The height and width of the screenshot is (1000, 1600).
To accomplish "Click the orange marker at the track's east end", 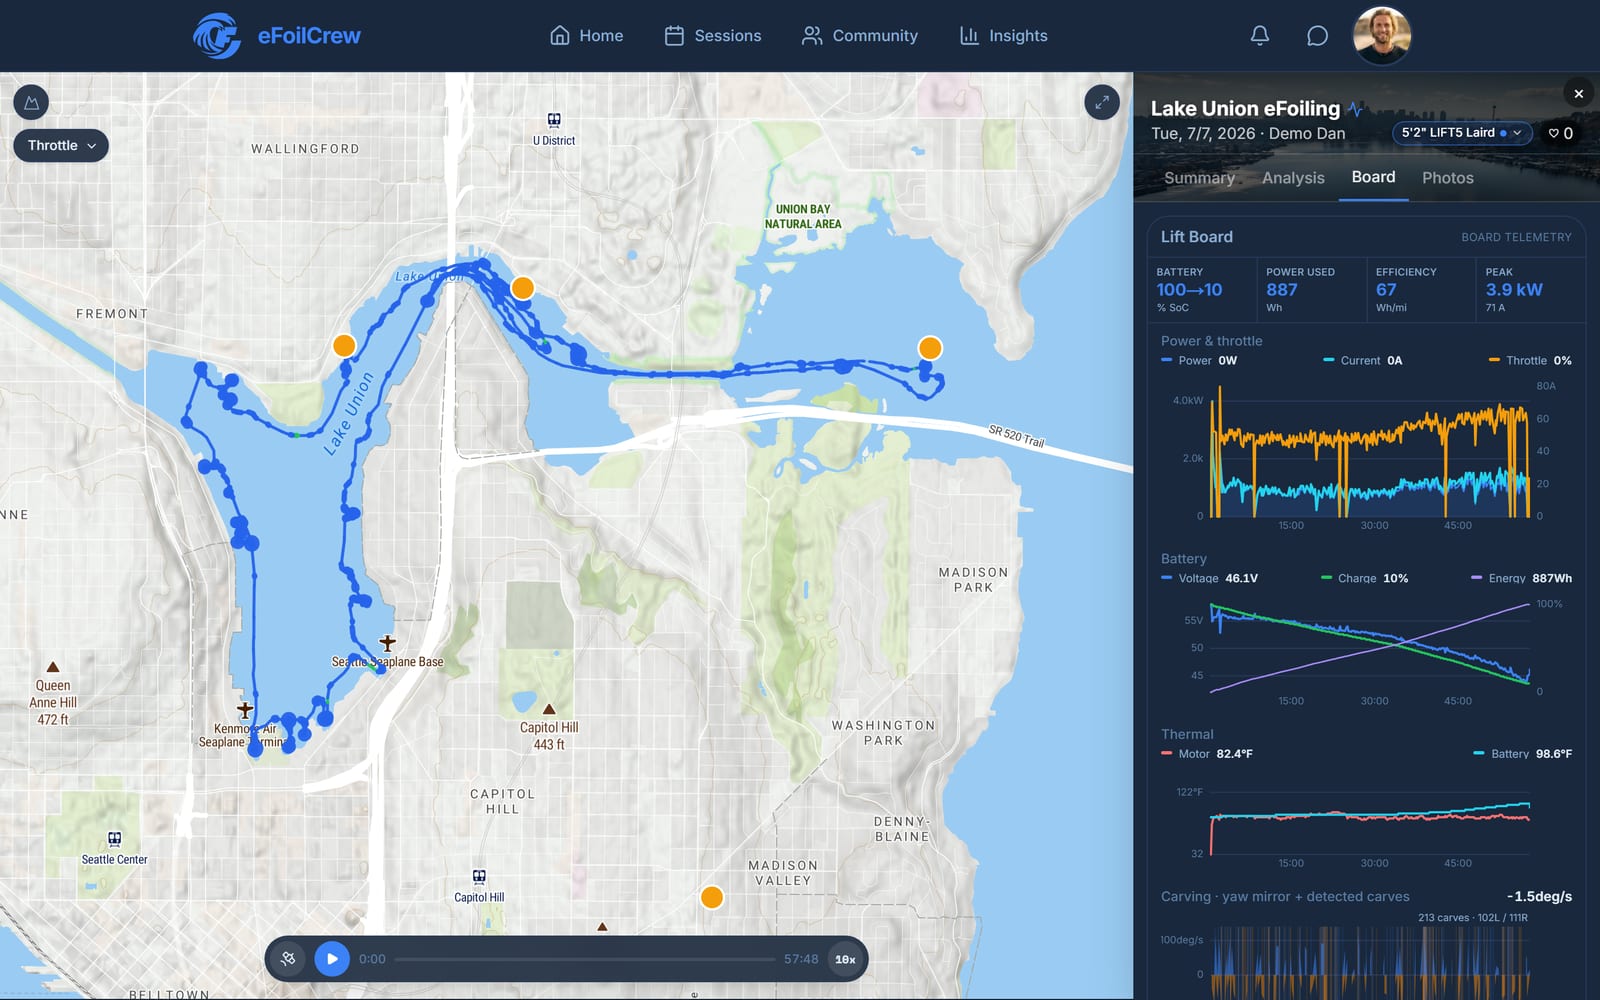I will click(x=930, y=348).
